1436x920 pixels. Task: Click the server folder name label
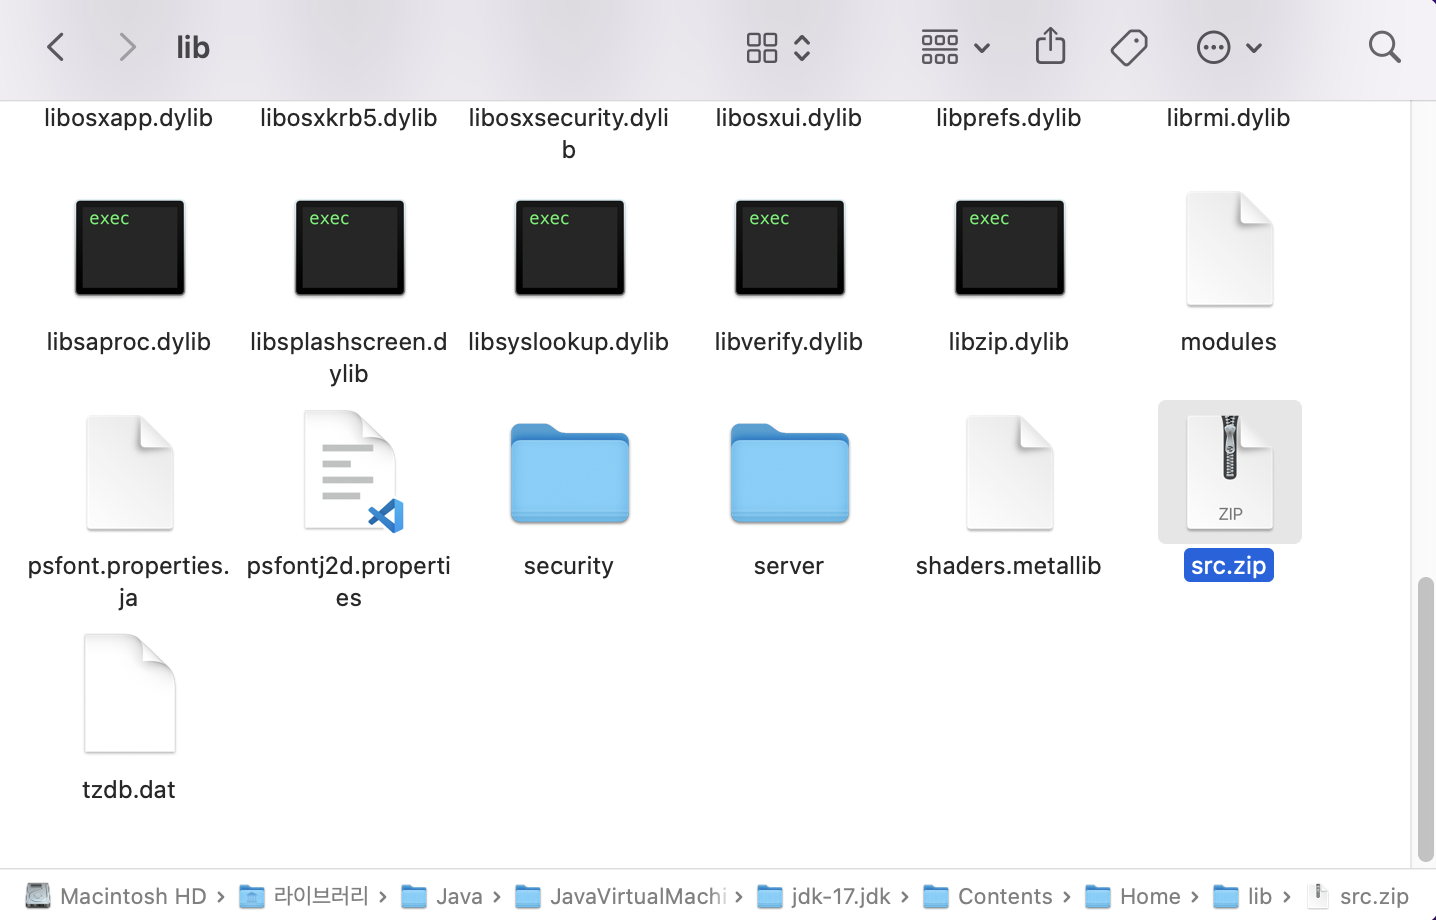point(789,566)
